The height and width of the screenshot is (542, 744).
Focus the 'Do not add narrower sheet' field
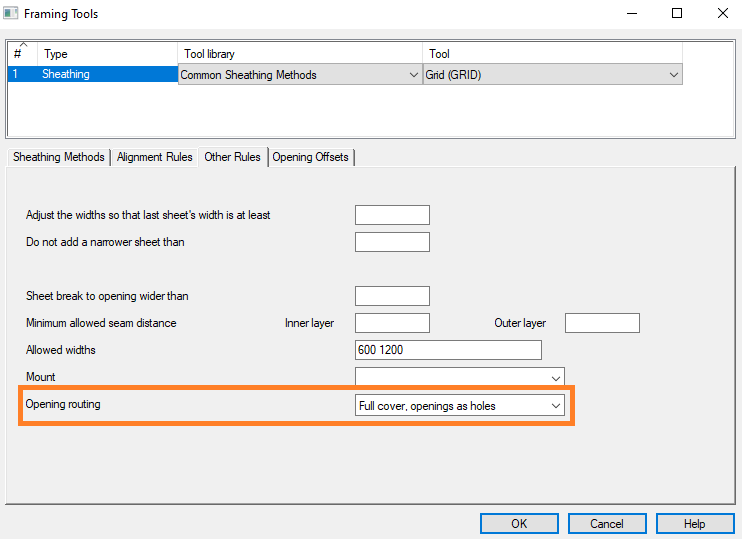pos(392,242)
